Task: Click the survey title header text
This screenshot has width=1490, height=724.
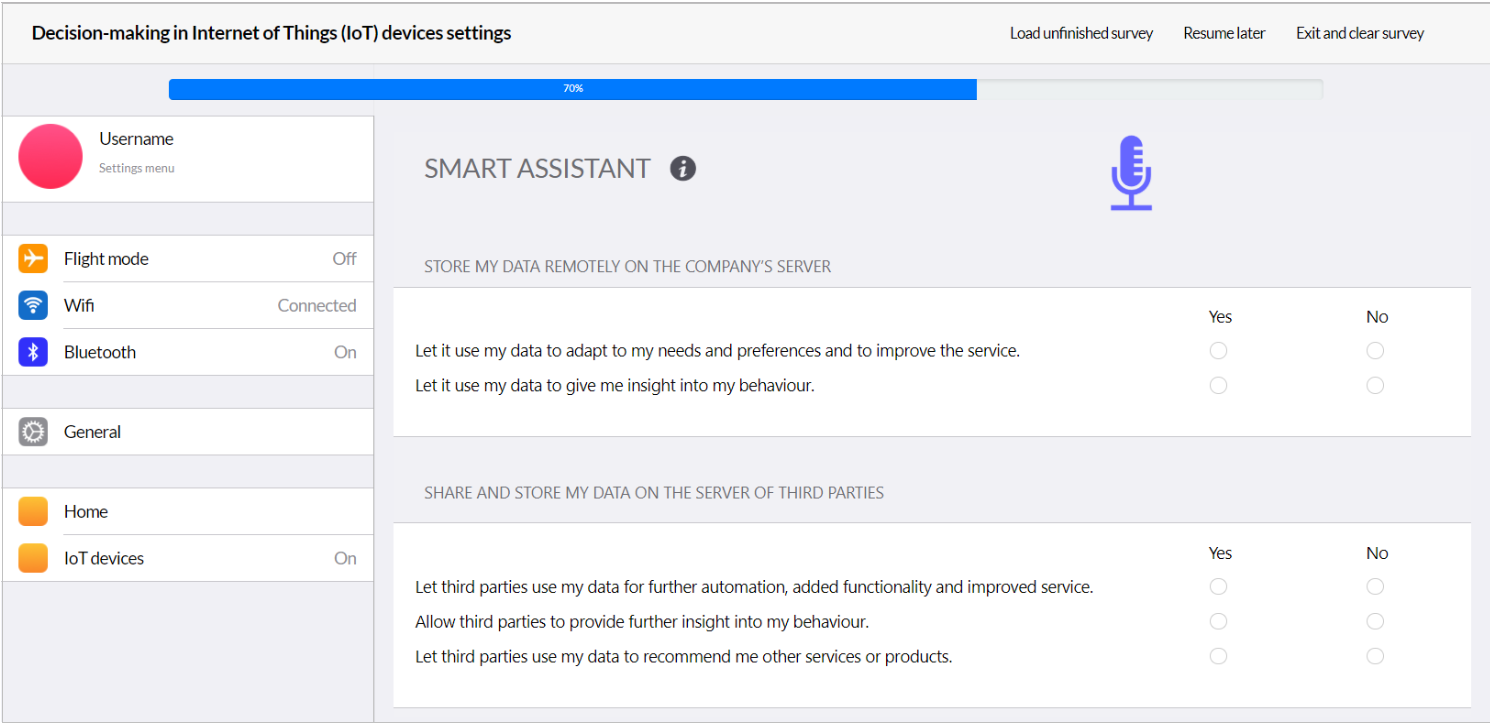Action: click(x=270, y=32)
